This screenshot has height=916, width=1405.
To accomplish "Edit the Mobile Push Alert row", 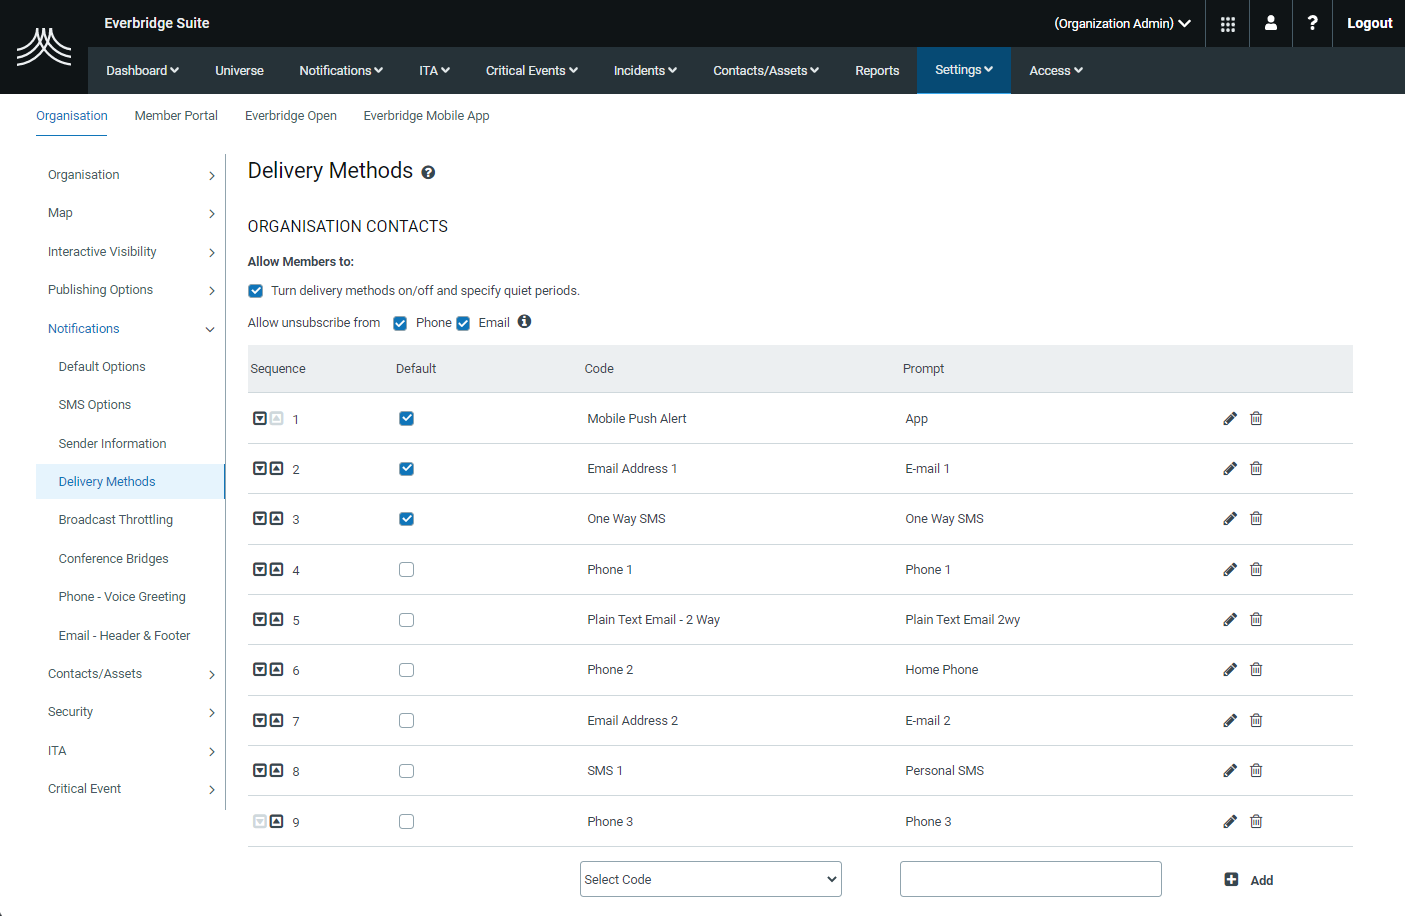I will [1230, 419].
